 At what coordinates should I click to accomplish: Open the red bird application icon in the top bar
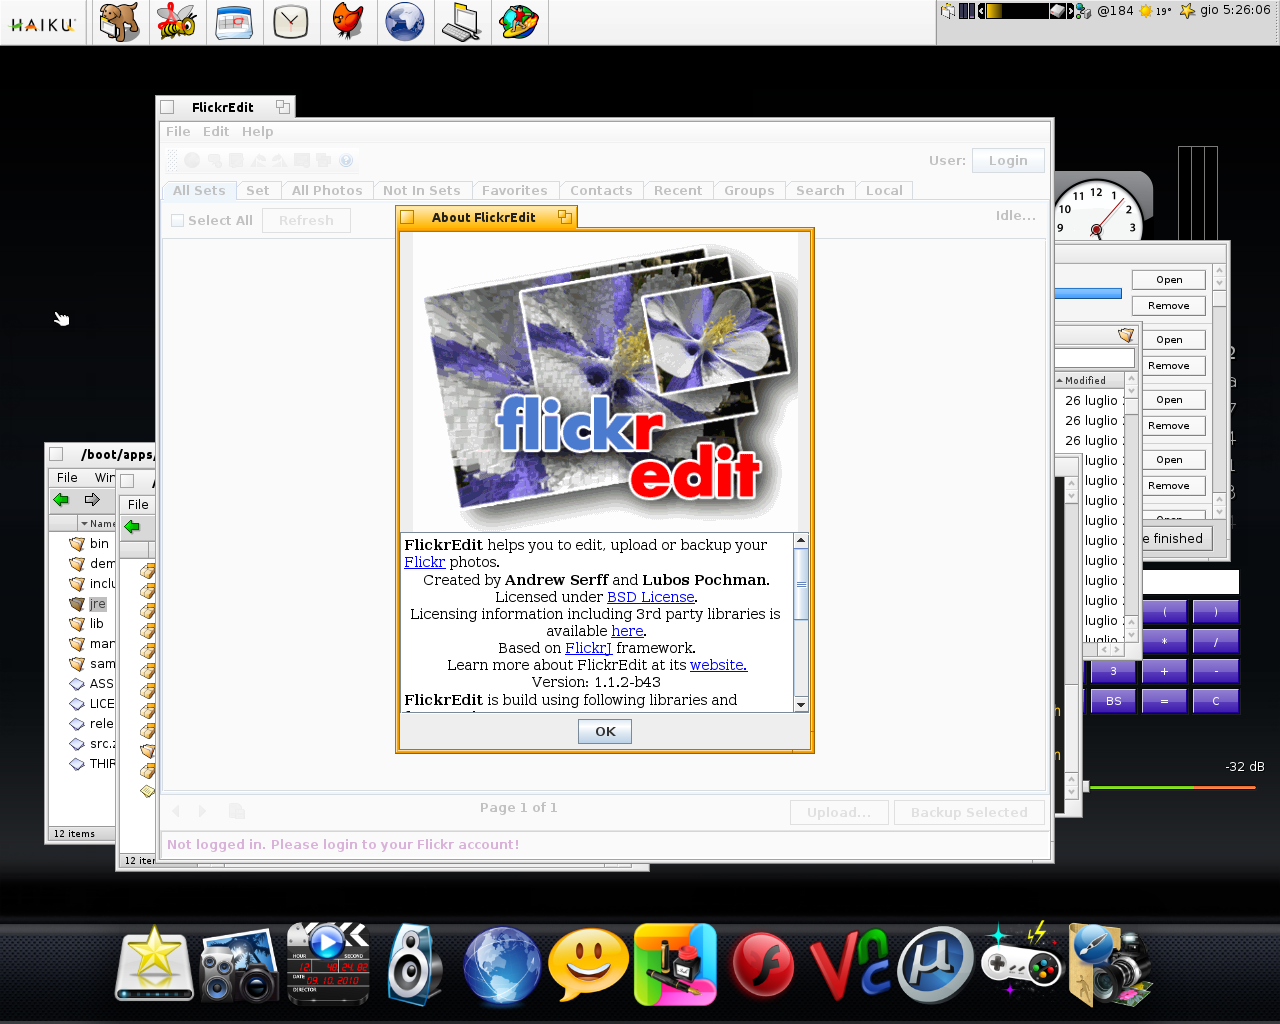point(348,22)
